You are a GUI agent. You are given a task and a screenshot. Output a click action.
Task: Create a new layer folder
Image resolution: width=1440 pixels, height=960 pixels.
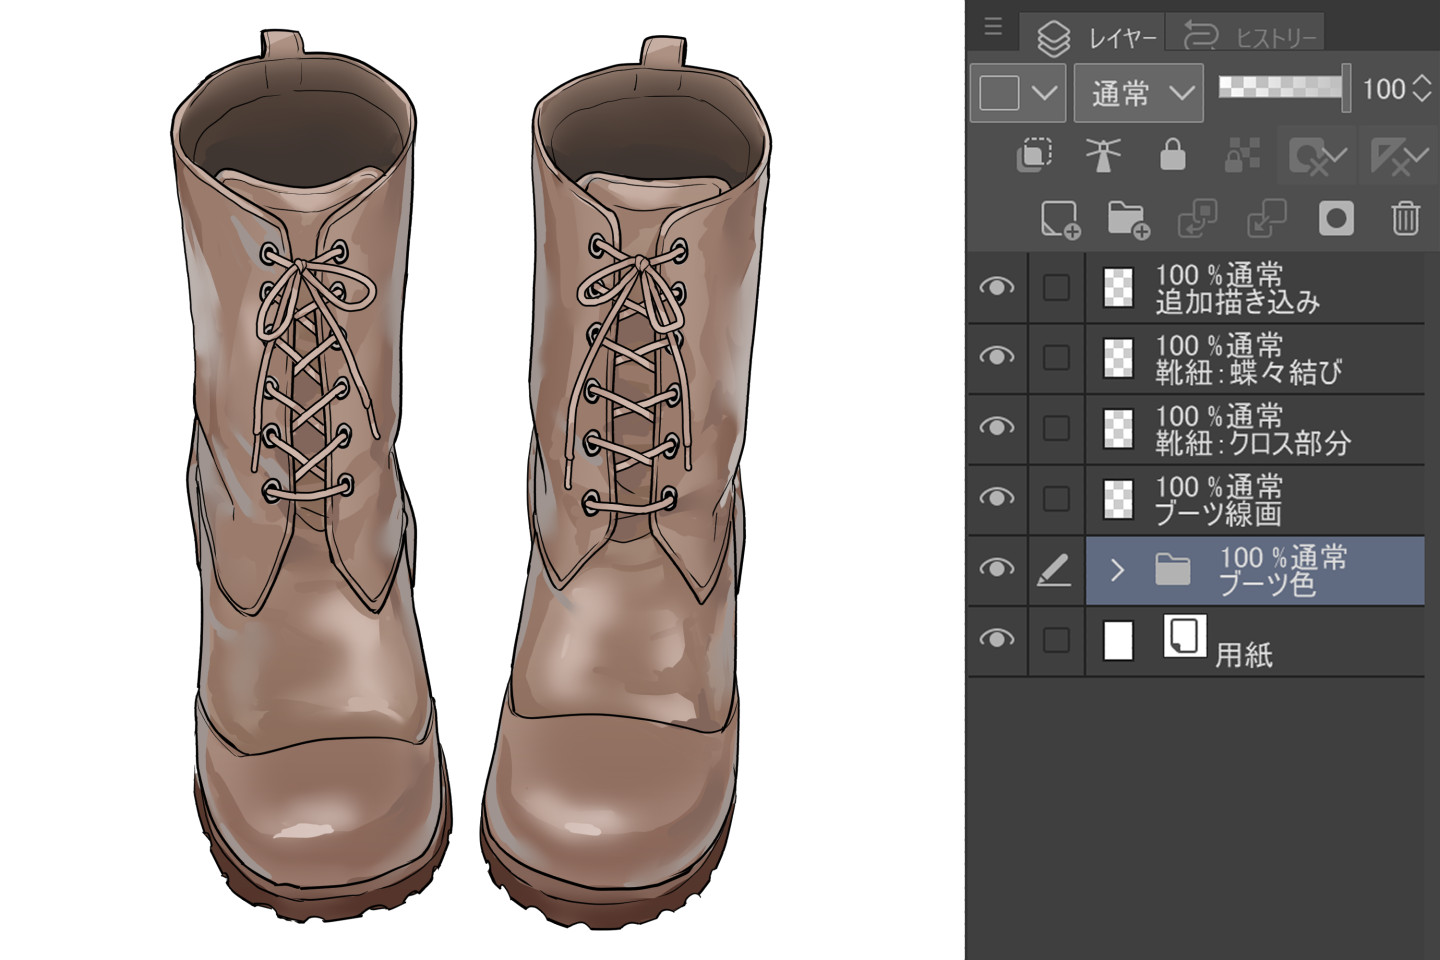pos(1127,219)
